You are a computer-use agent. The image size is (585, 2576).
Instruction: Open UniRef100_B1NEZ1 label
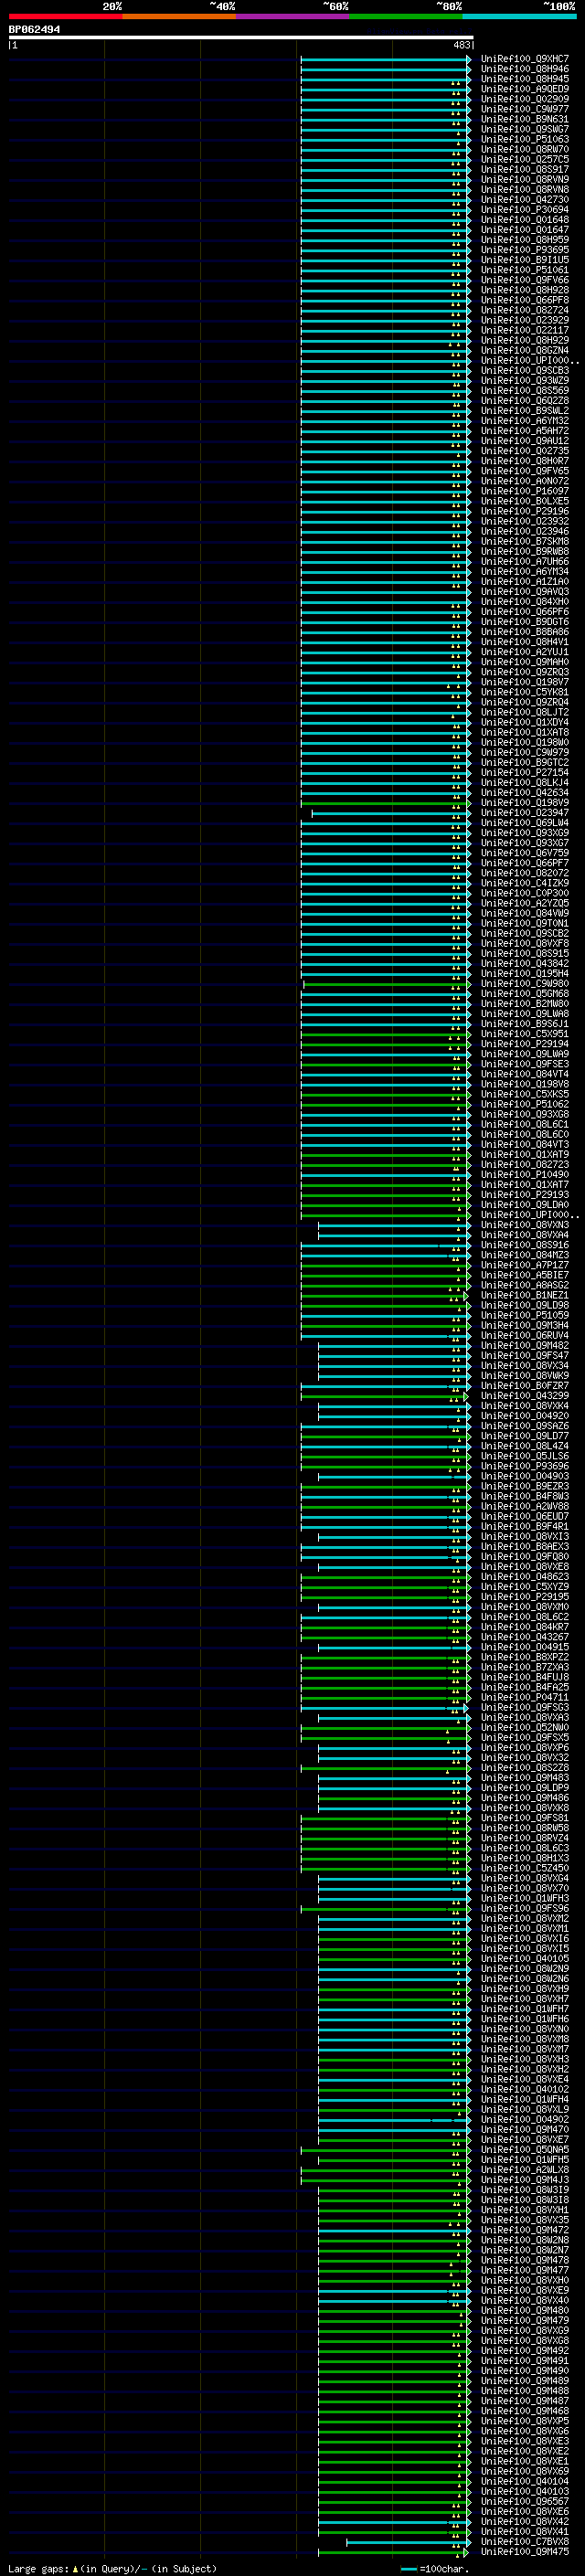tap(525, 1295)
